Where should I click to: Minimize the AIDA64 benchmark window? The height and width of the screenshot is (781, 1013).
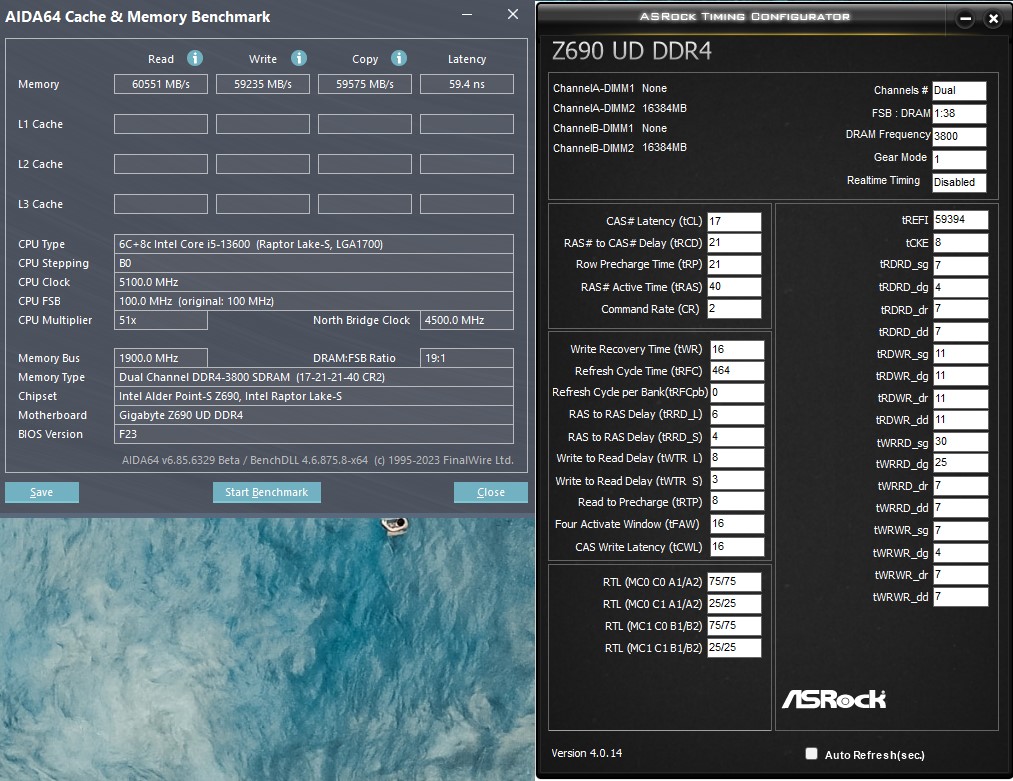(x=466, y=14)
